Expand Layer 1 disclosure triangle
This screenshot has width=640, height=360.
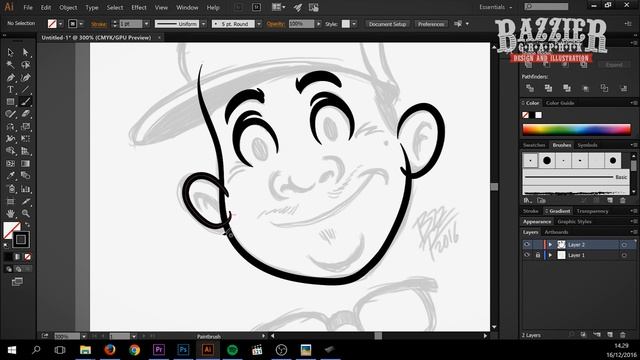point(550,255)
